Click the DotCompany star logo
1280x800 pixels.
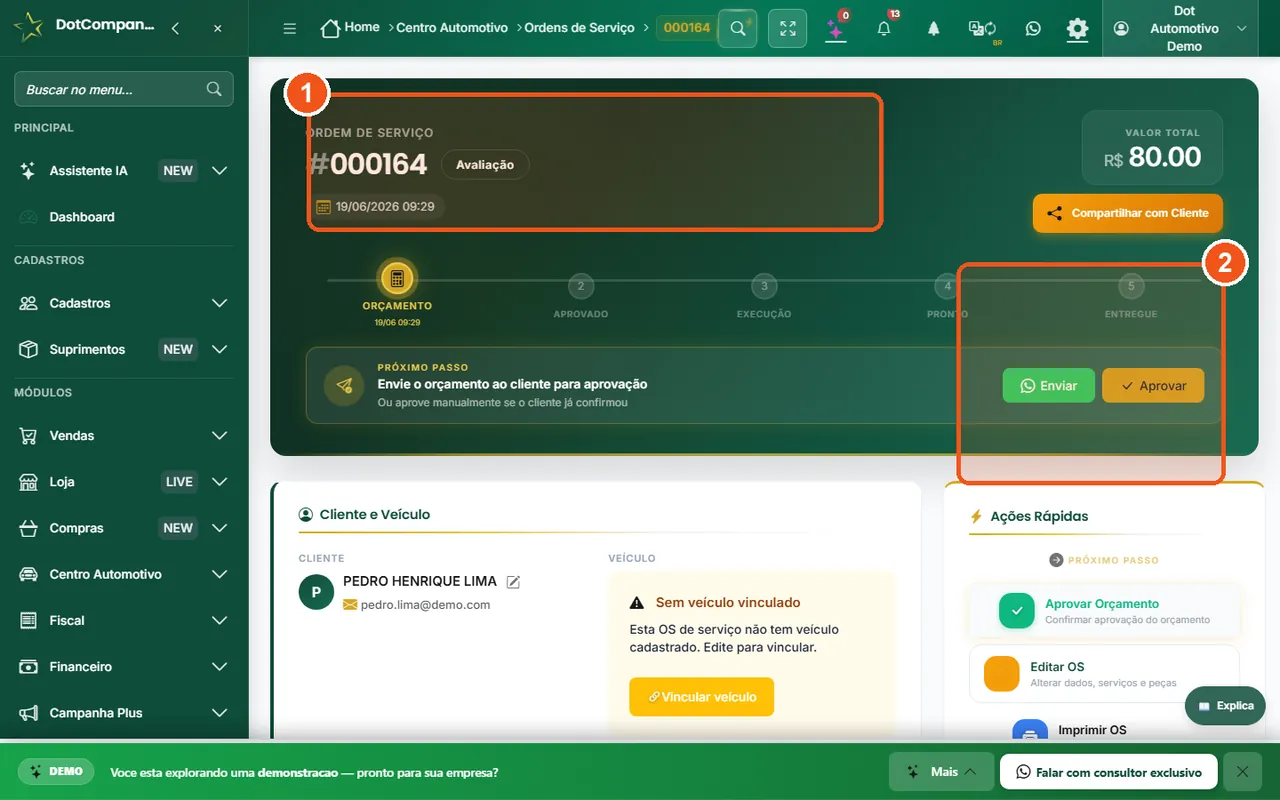[x=28, y=27]
